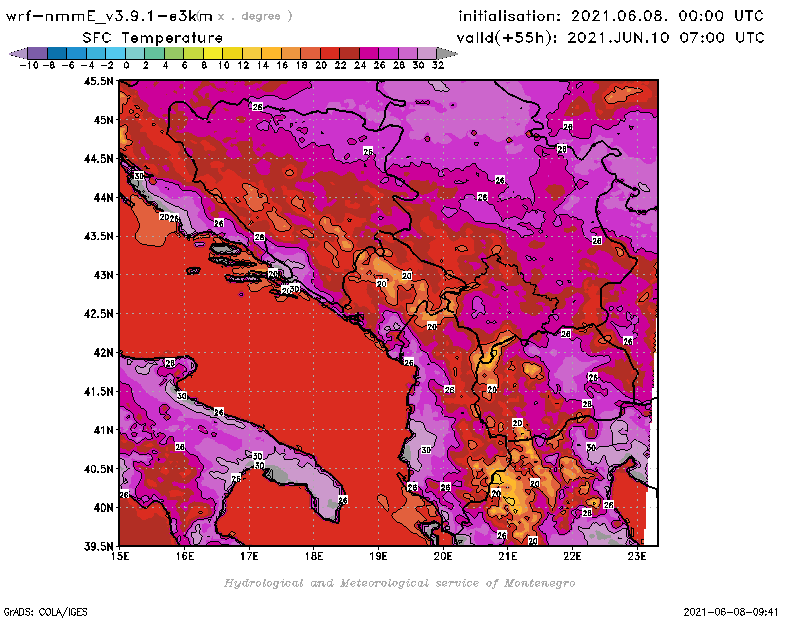Click the 45N latitude axis label
The width and height of the screenshot is (800, 618).
[x=103, y=120]
